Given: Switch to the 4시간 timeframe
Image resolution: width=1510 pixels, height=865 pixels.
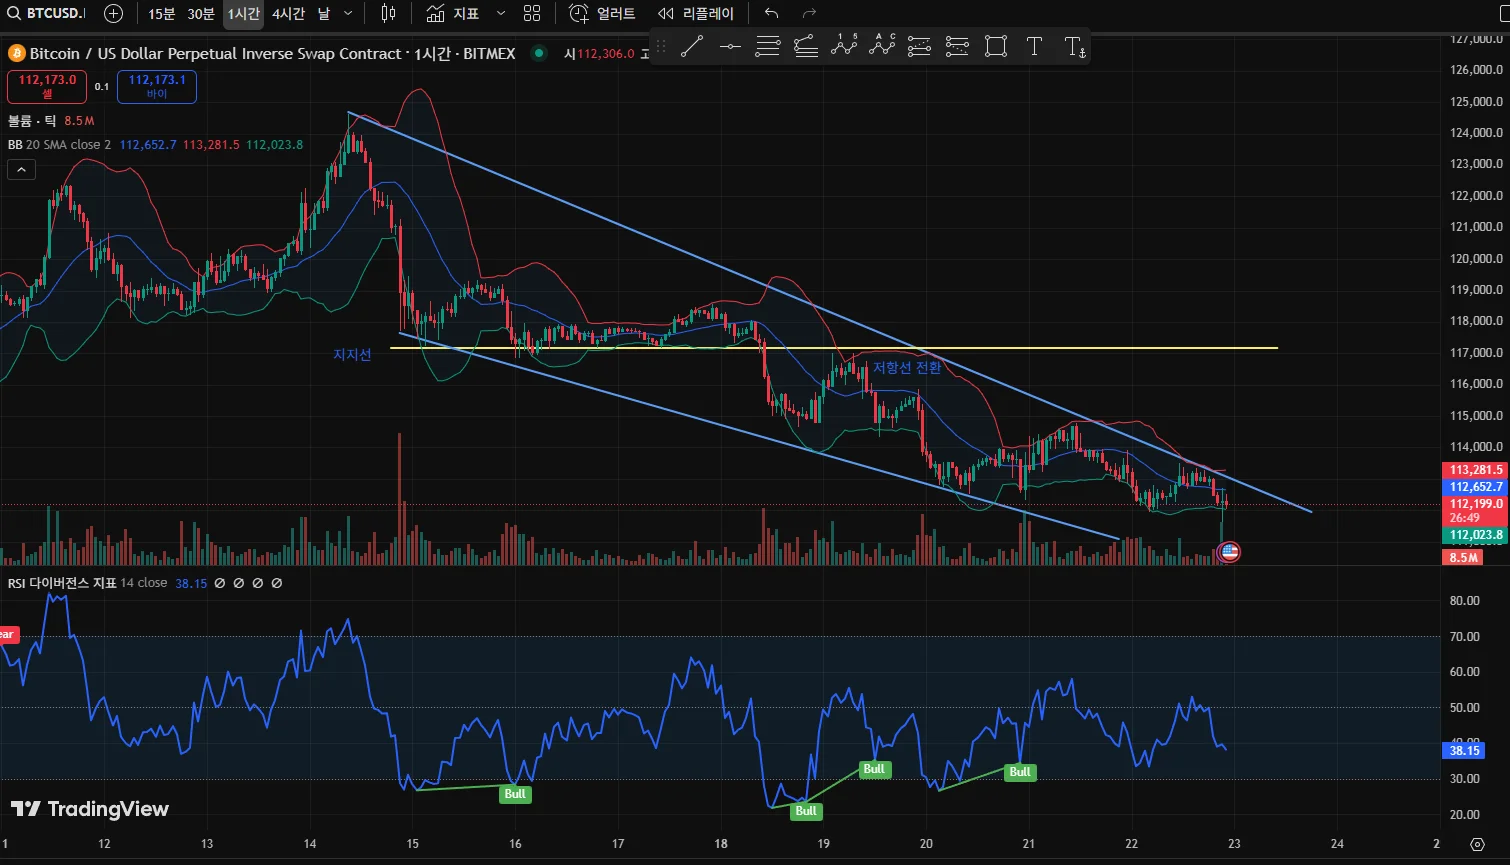Looking at the screenshot, I should coord(288,13).
